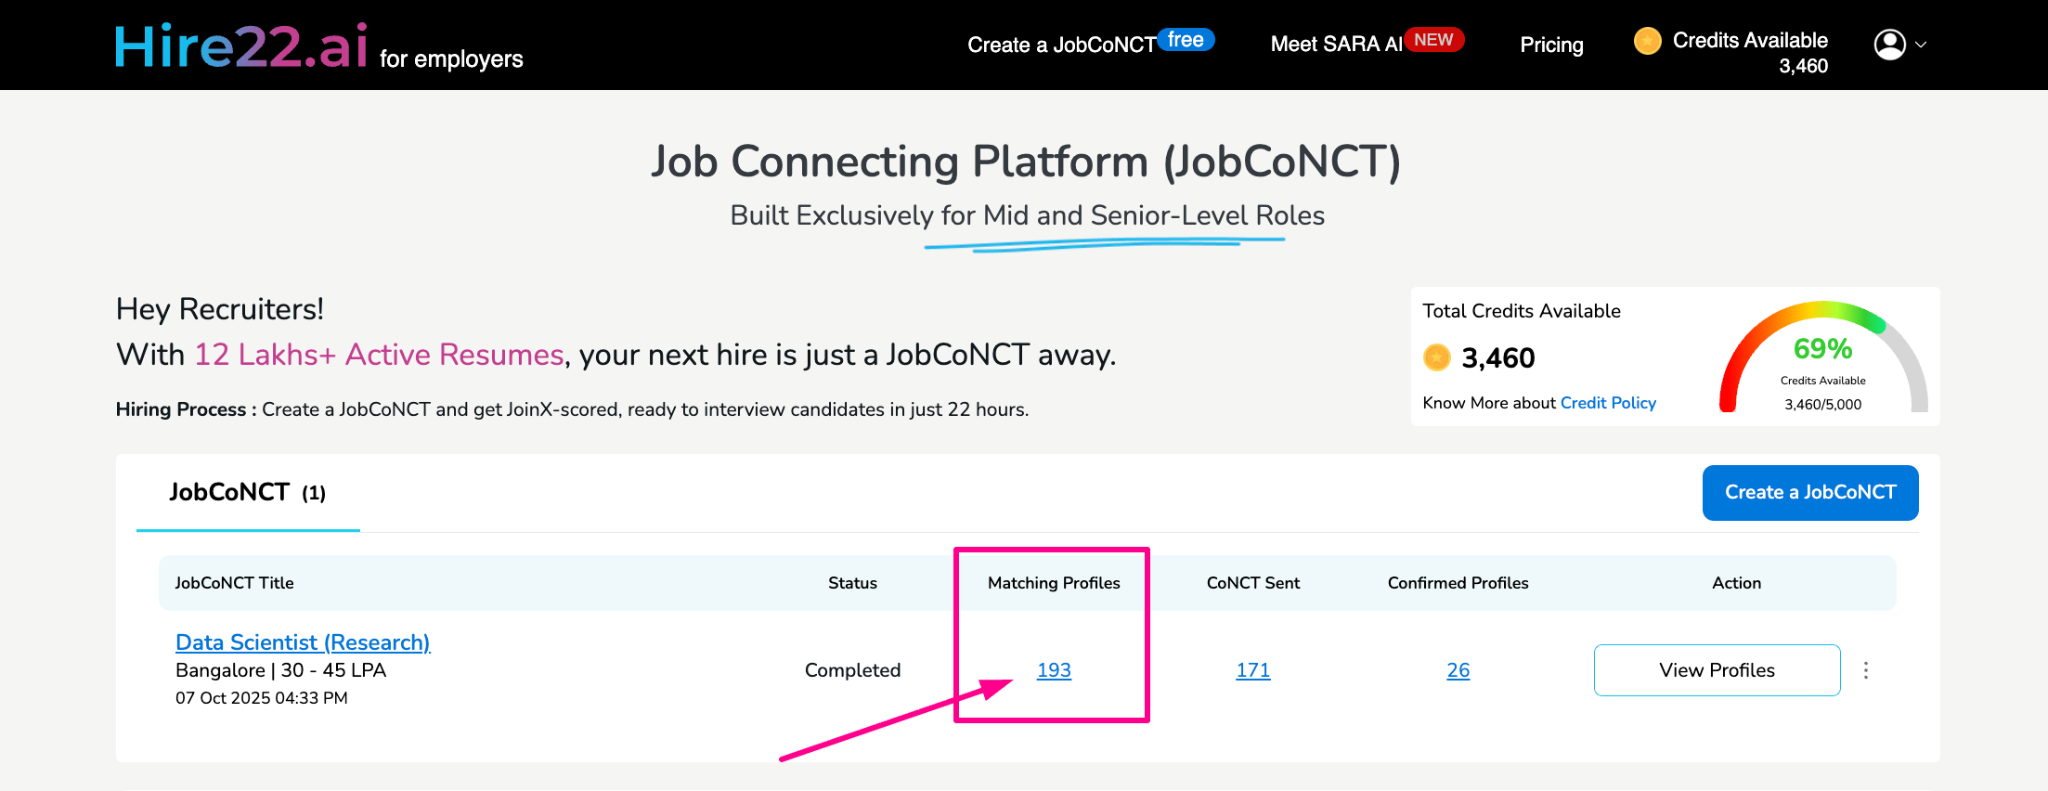Viewport: 2048px width, 791px height.
Task: Click the Hire22.ai logo
Action: coord(241,47)
